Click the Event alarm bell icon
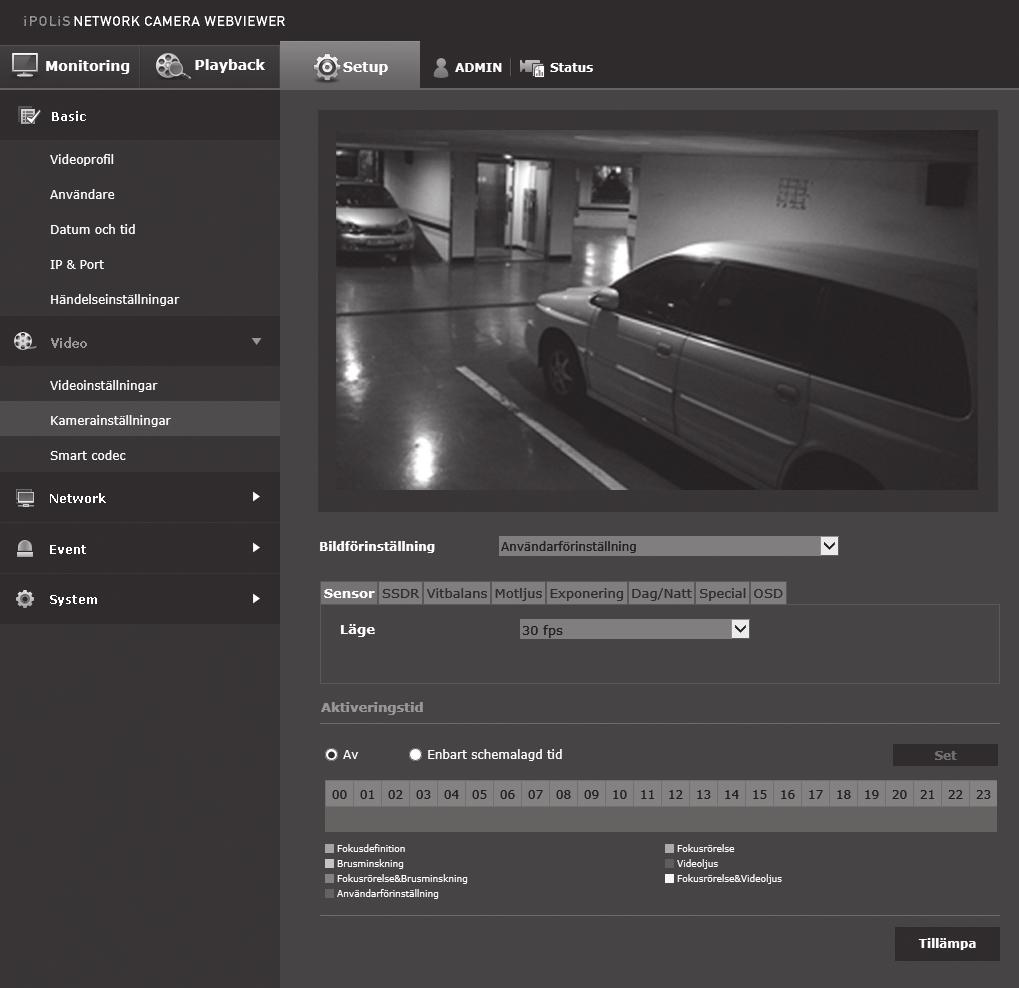 [25, 549]
